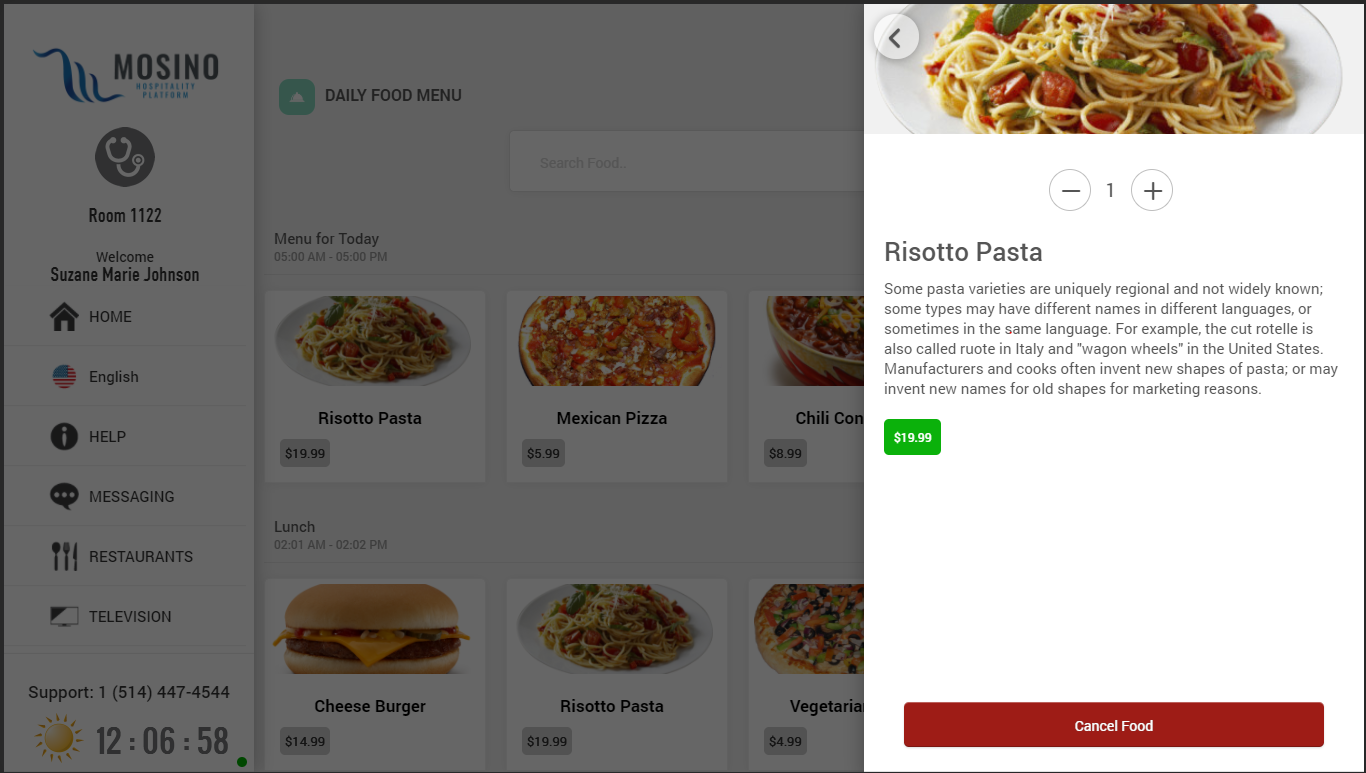1366x773 pixels.
Task: Click the Messaging chat bubble icon
Action: (64, 497)
